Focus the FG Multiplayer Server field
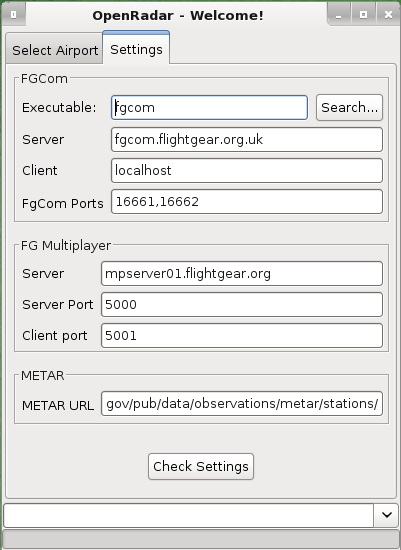401x550 pixels. tap(242, 274)
